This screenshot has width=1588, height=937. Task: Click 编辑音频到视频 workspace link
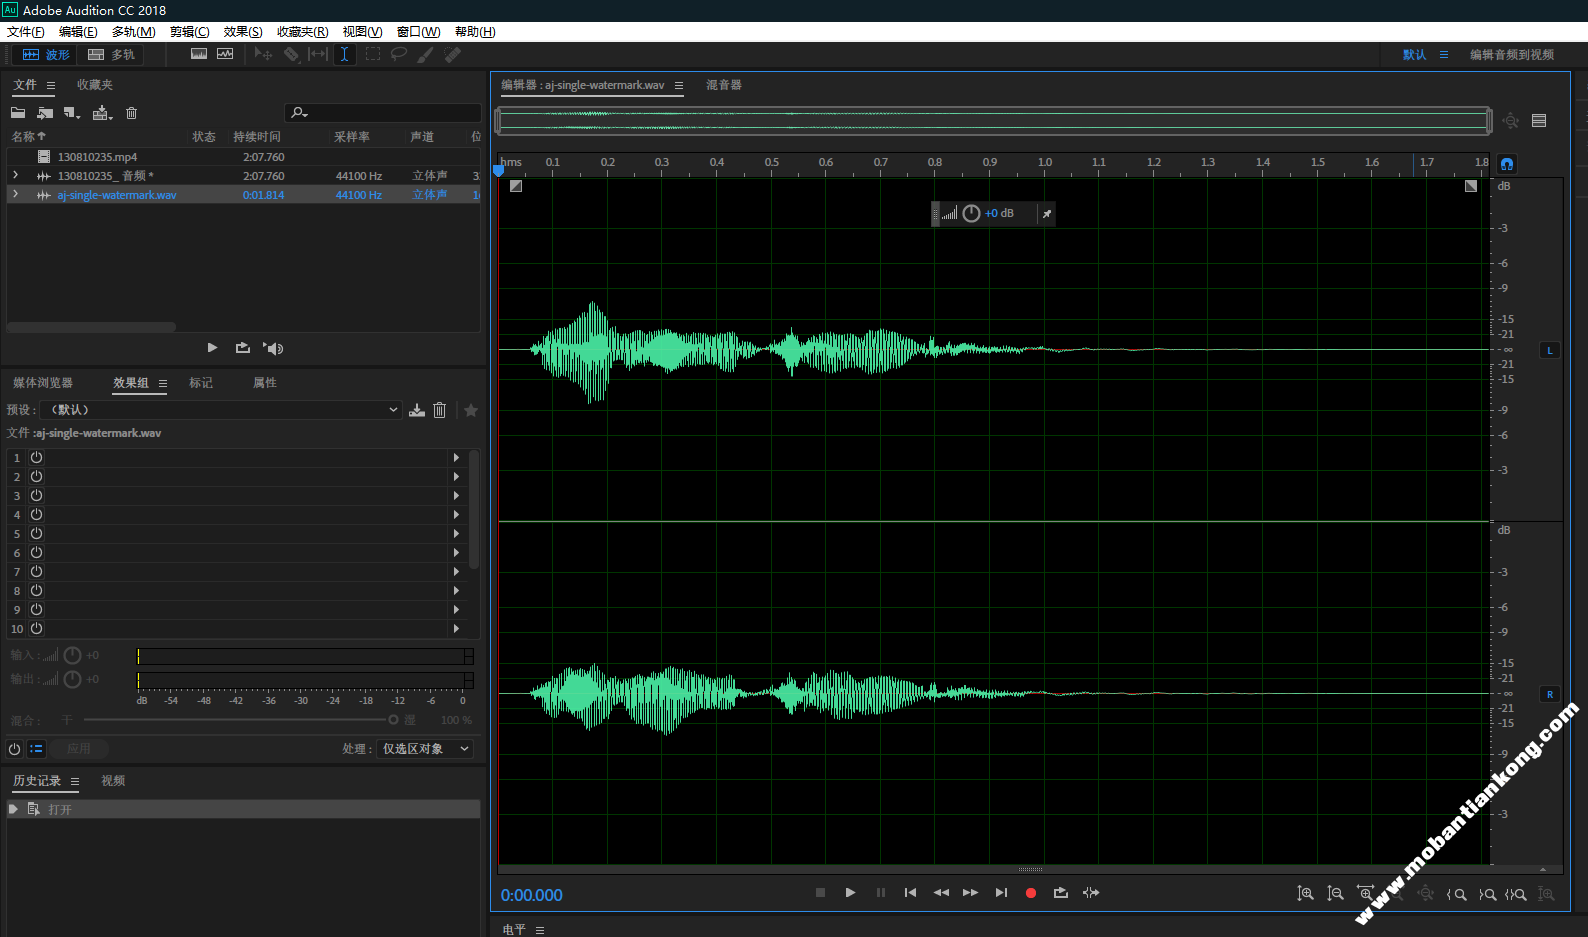pyautogui.click(x=1512, y=55)
